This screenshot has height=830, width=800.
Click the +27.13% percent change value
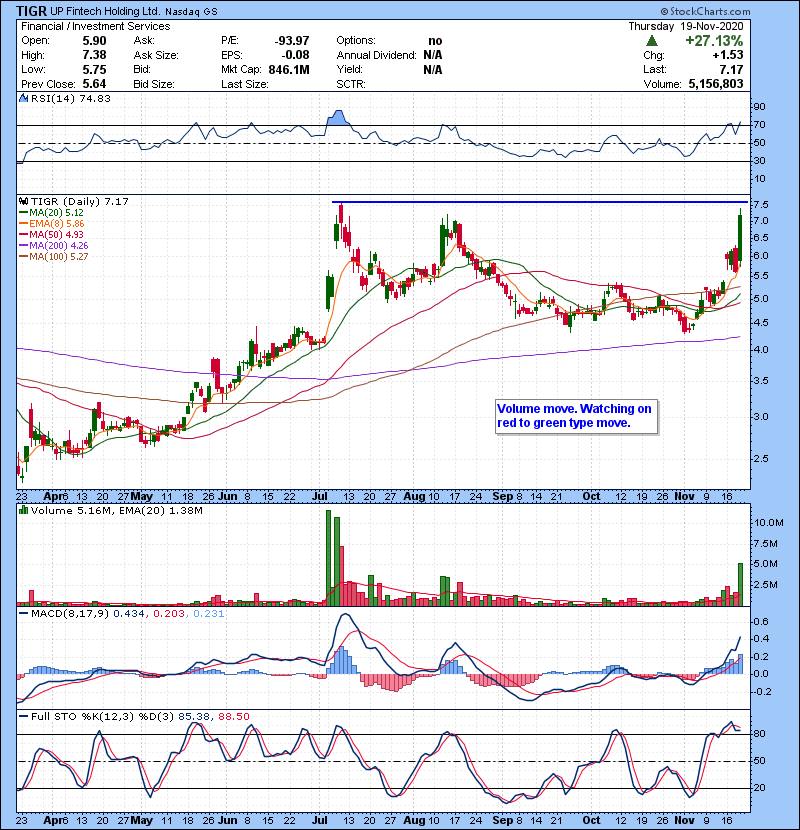click(x=714, y=41)
